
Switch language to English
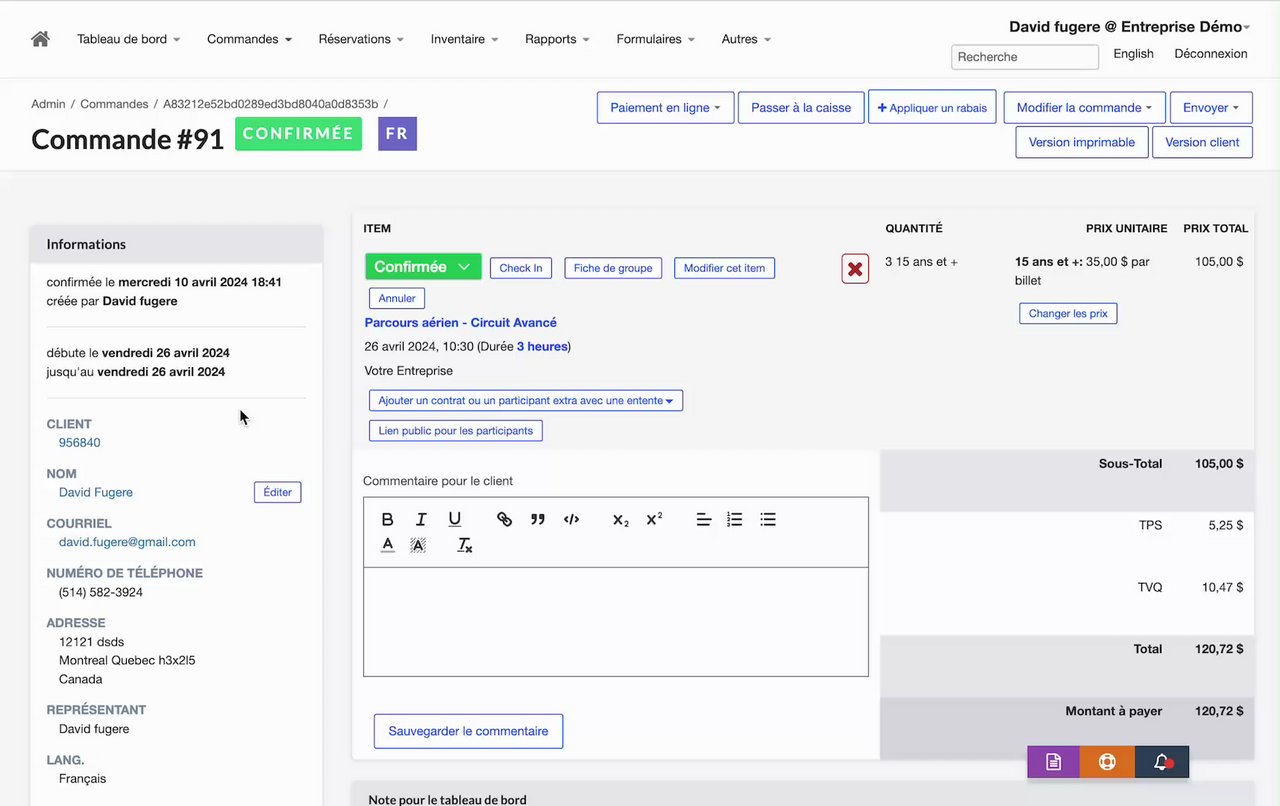tap(1133, 54)
